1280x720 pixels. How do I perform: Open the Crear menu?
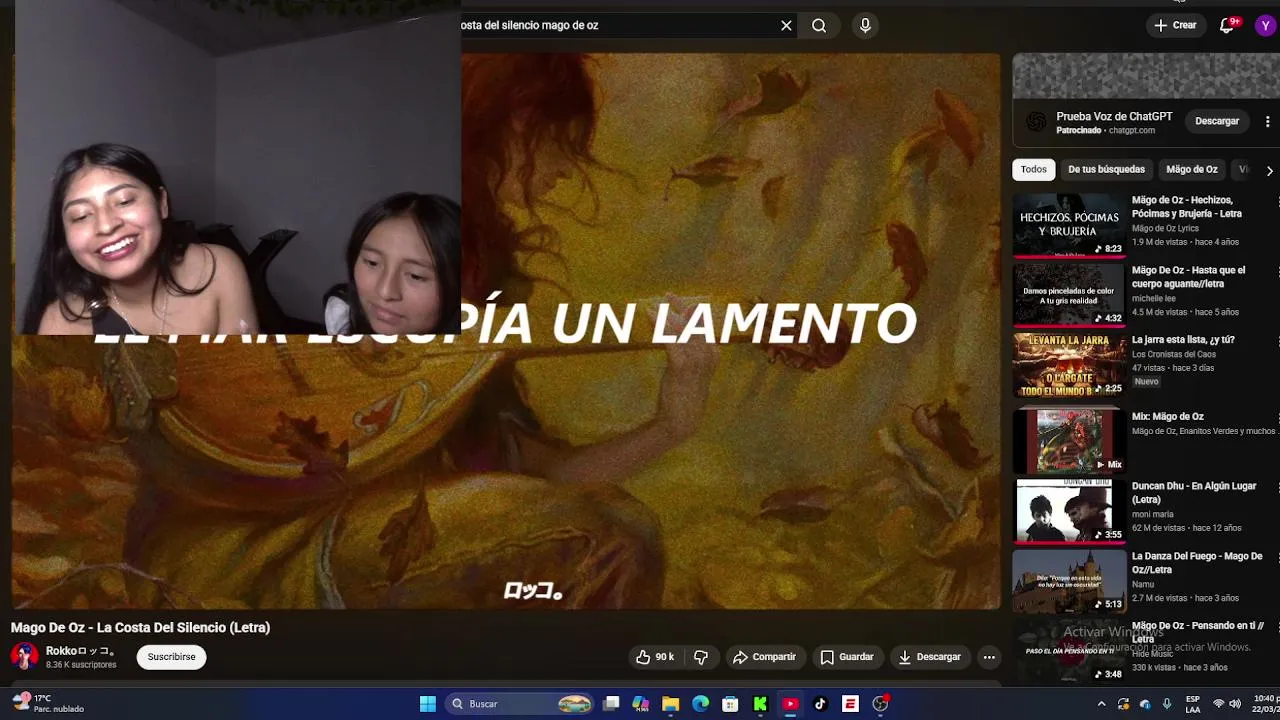pos(1175,26)
